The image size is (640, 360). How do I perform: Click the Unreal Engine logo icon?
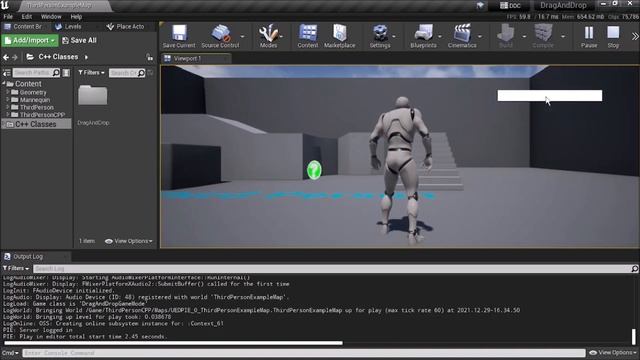tap(5, 5)
